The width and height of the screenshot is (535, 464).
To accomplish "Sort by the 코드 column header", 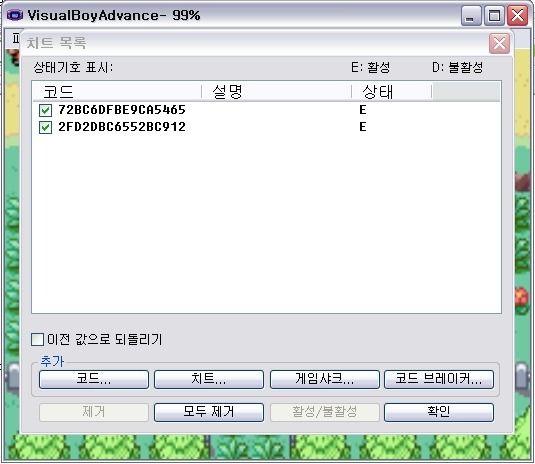I will pyautogui.click(x=117, y=91).
